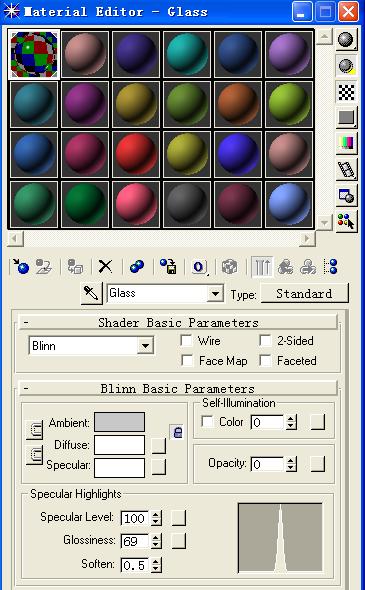The width and height of the screenshot is (365, 590).
Task: Enable the Wire checkbox
Action: pyautogui.click(x=186, y=341)
